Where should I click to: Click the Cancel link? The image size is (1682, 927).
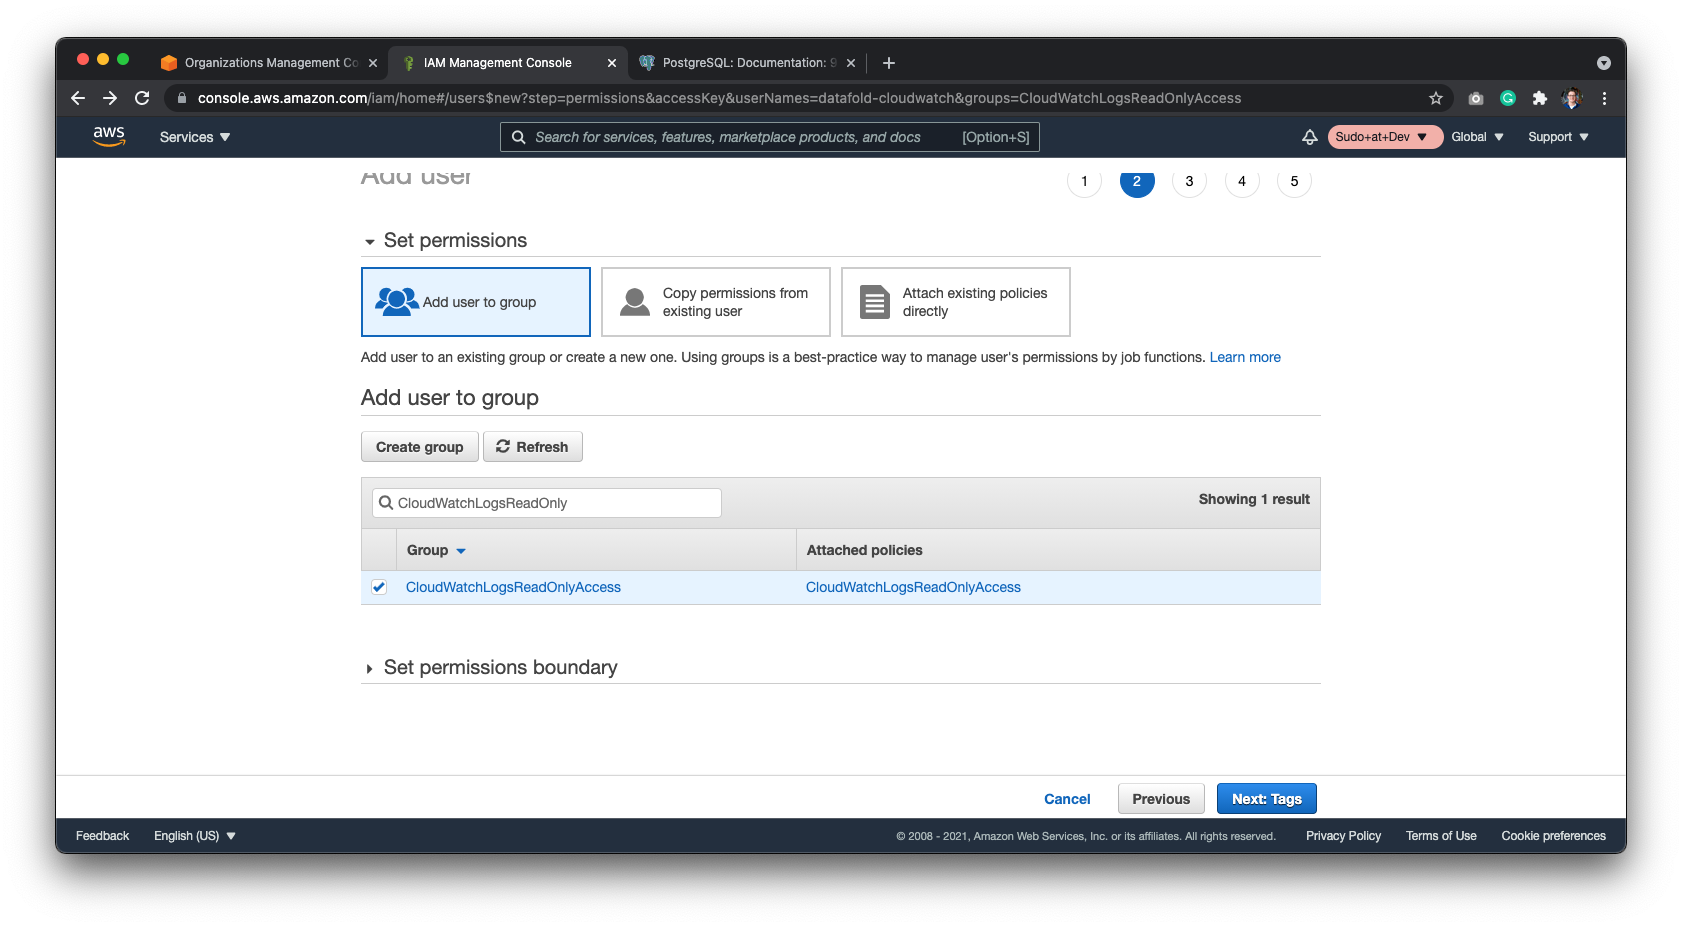(x=1067, y=799)
